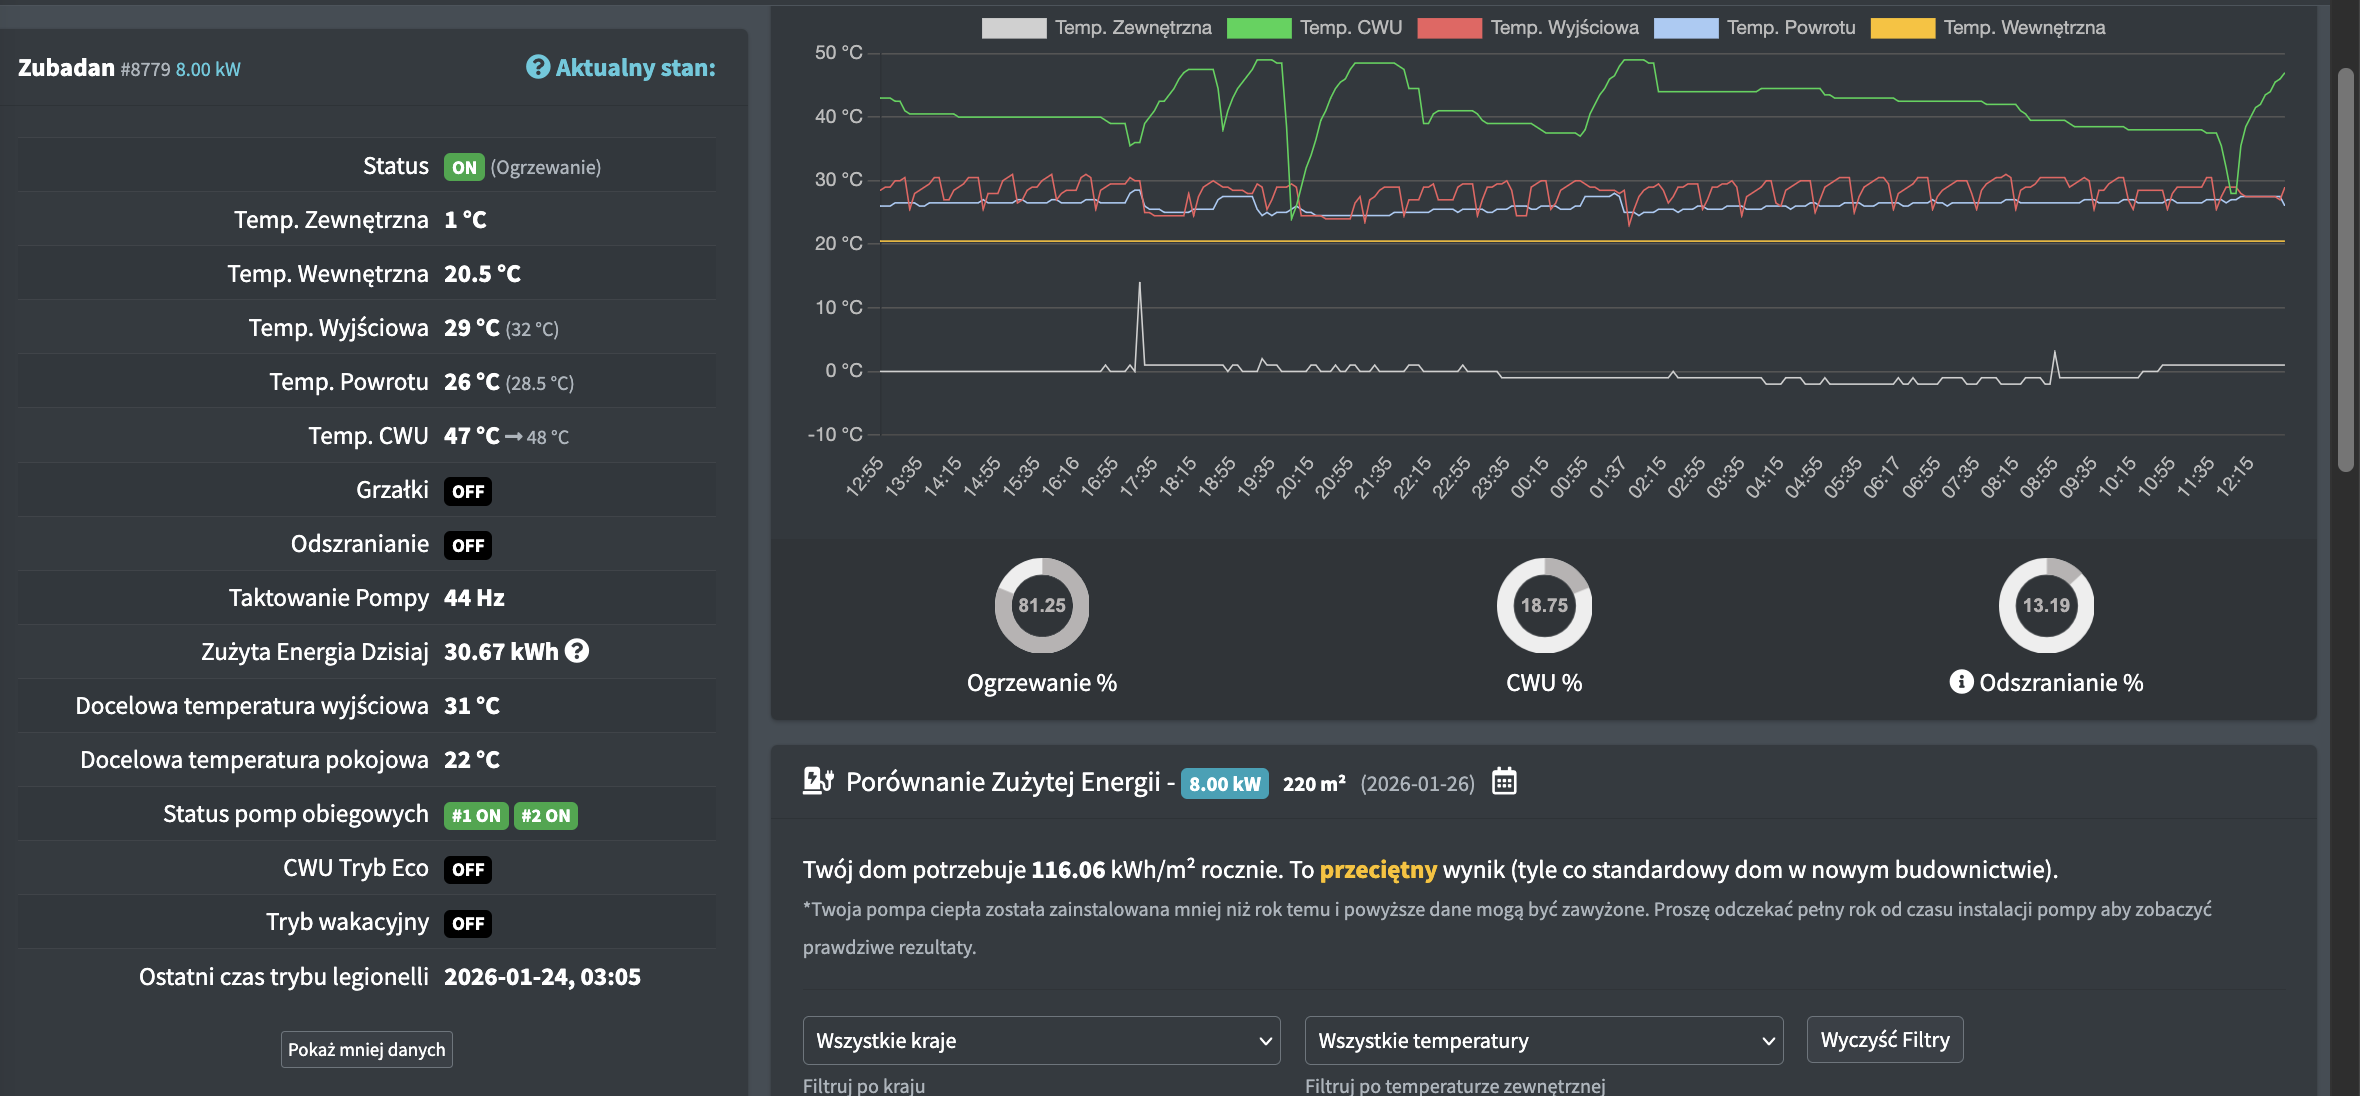
Task: Open calendar icon next to 2026-01-26 date
Action: click(1504, 782)
